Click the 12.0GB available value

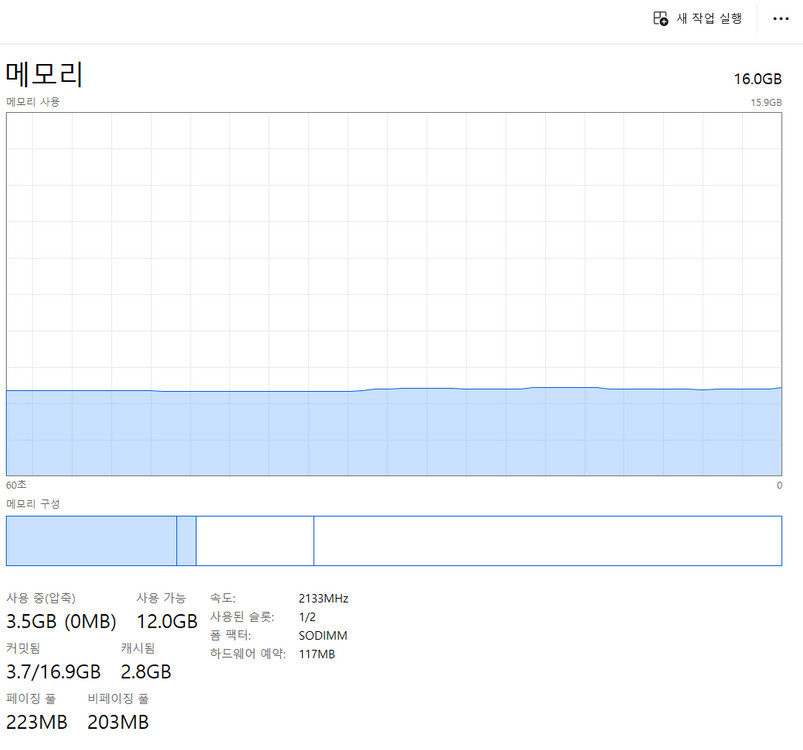coord(167,622)
